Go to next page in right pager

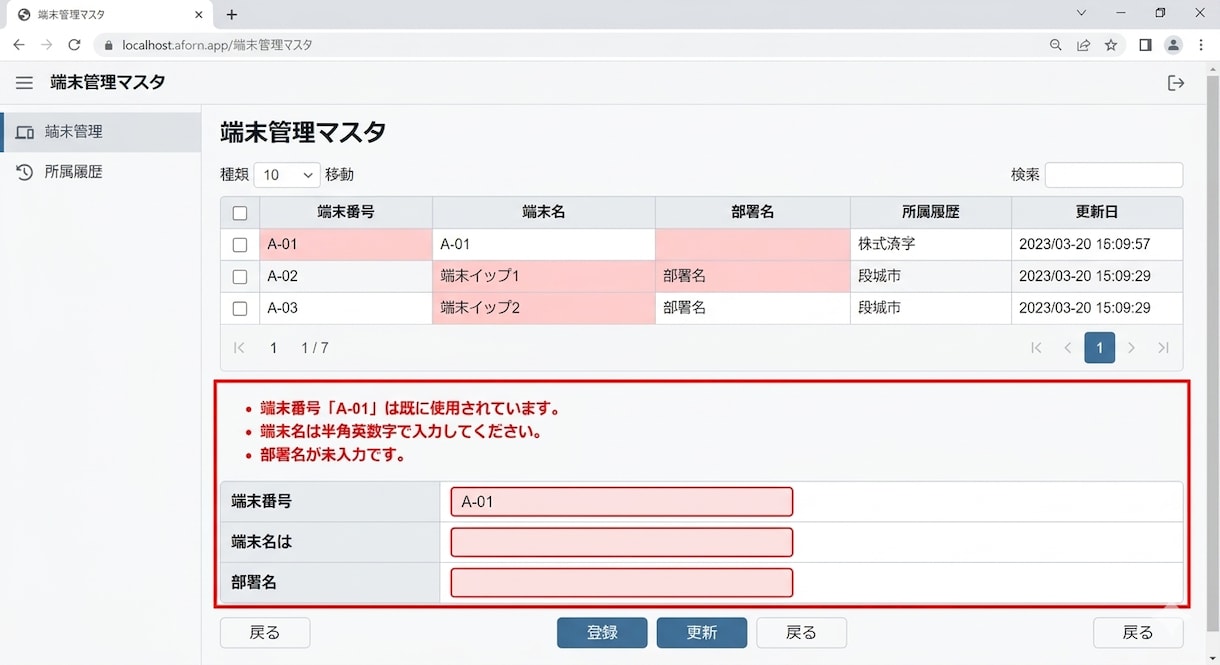point(1131,348)
